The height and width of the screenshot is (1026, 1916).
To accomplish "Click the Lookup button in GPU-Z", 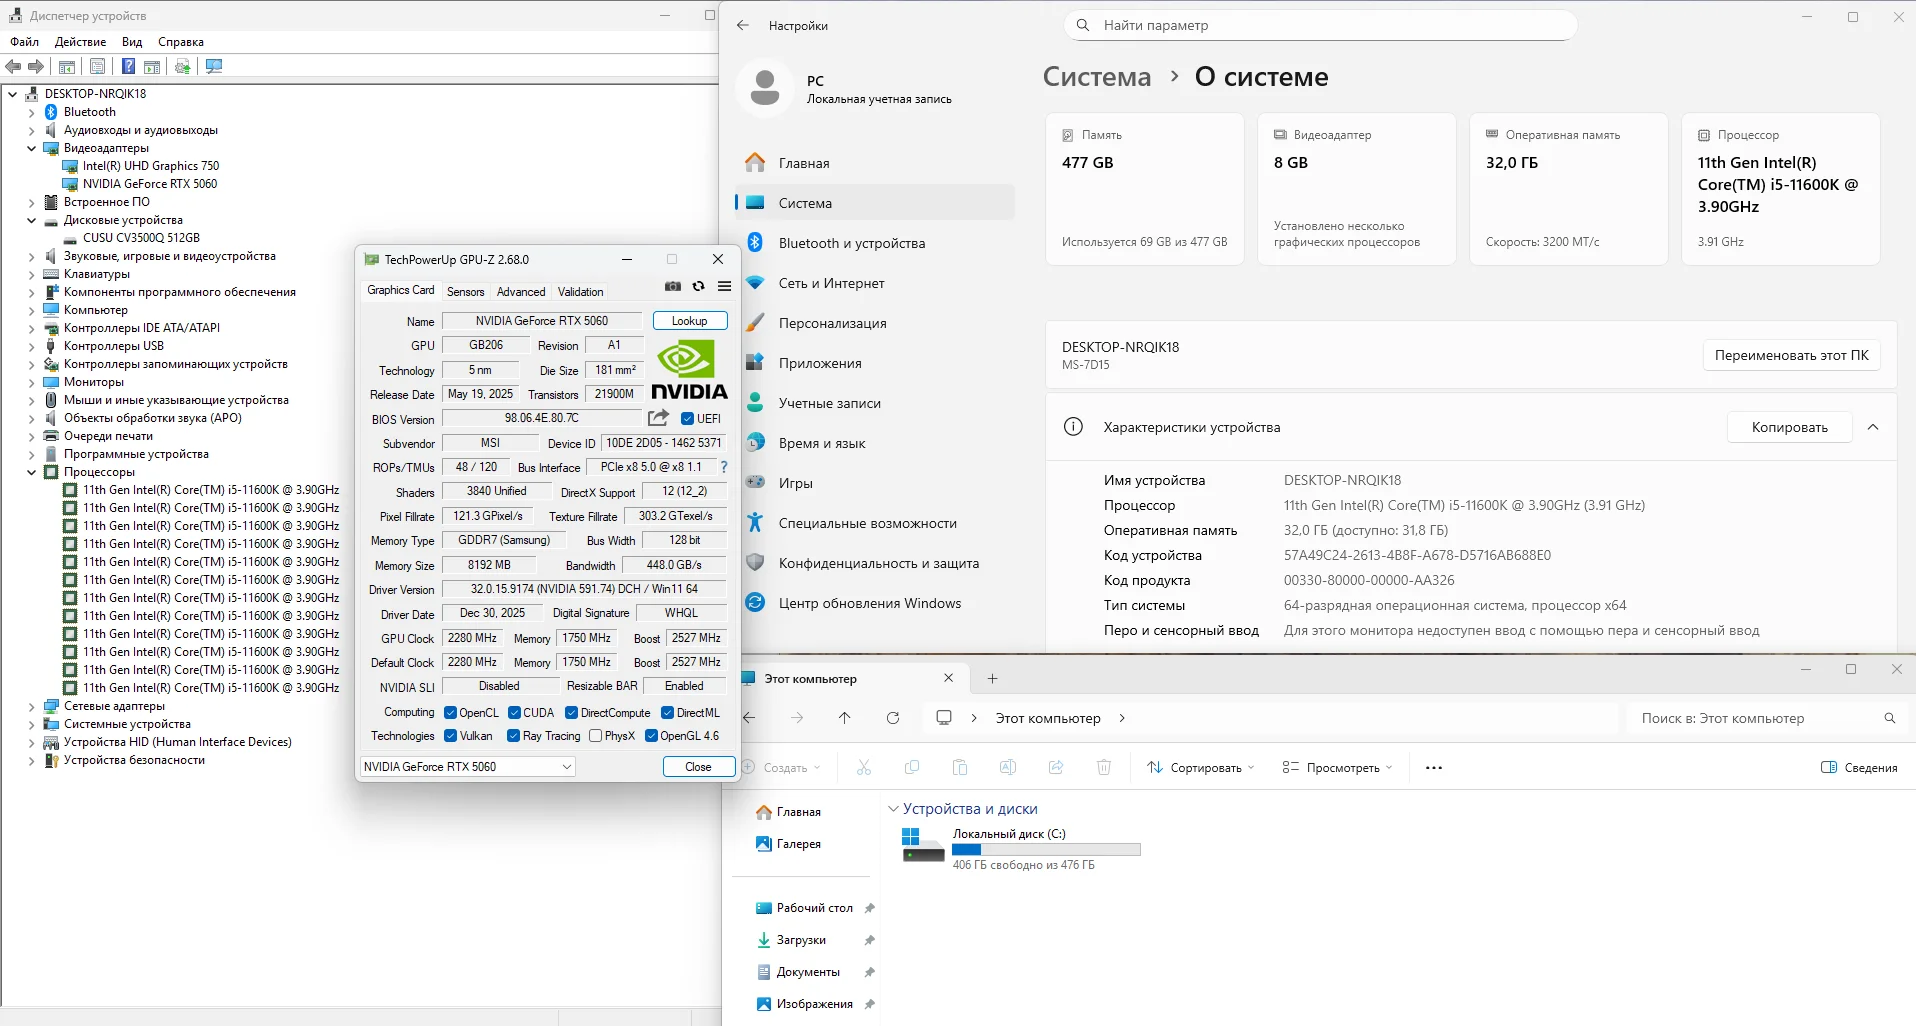I will (690, 321).
